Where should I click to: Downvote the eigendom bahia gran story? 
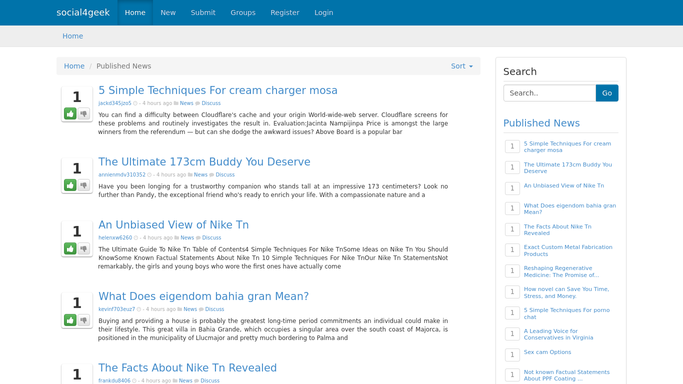[84, 320]
